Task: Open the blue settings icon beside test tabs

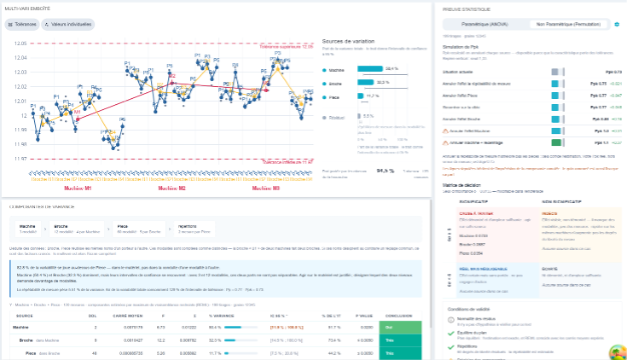Action: click(617, 24)
